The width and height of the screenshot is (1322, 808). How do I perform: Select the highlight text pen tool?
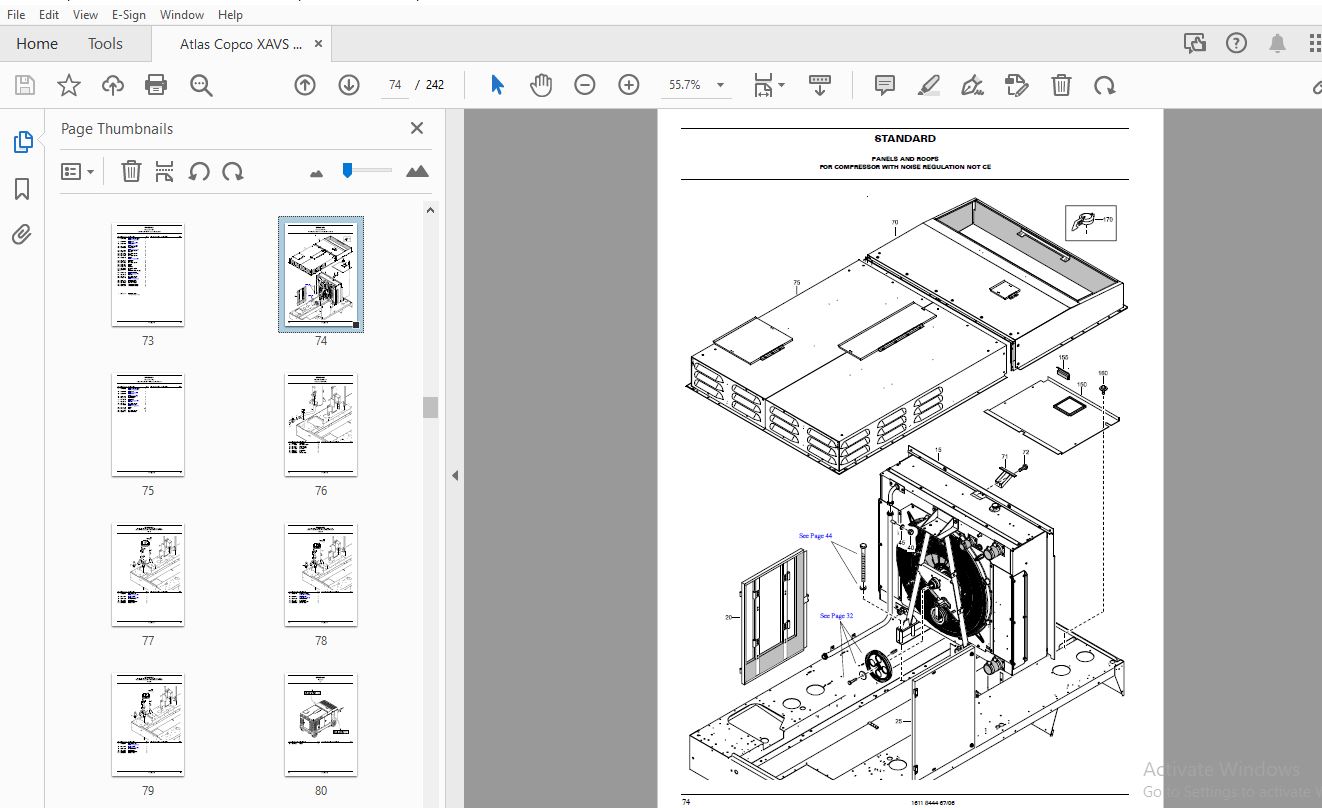click(x=929, y=85)
